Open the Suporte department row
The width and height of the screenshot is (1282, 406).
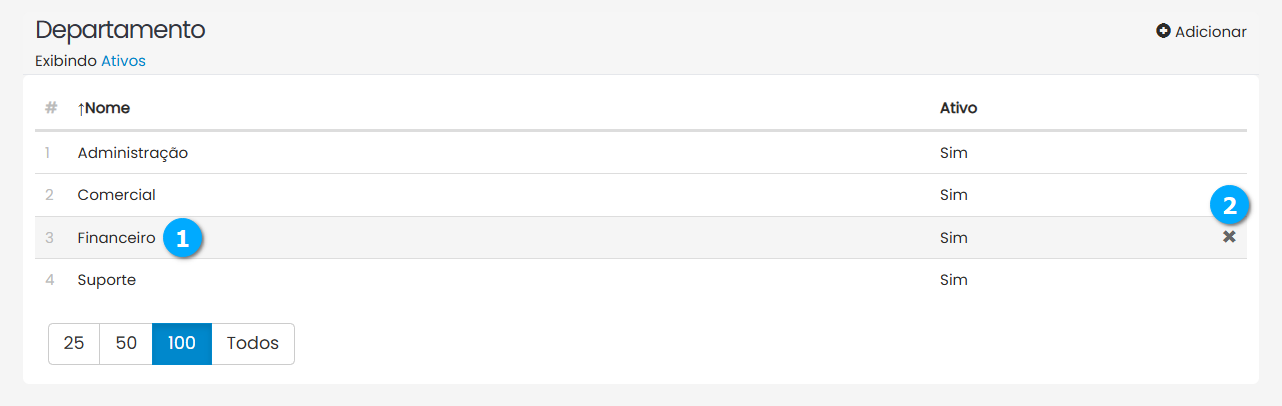[x=107, y=280]
